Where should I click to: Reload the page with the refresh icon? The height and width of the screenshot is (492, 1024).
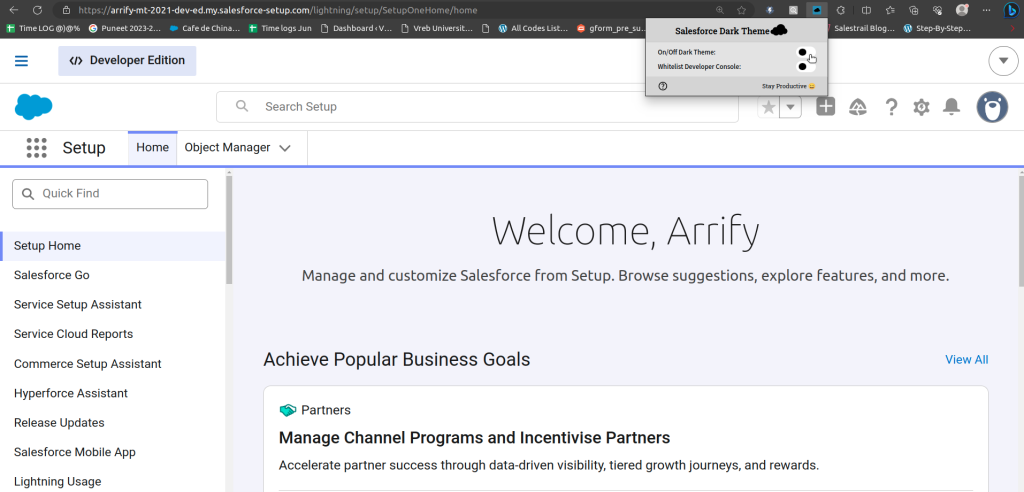click(x=37, y=10)
